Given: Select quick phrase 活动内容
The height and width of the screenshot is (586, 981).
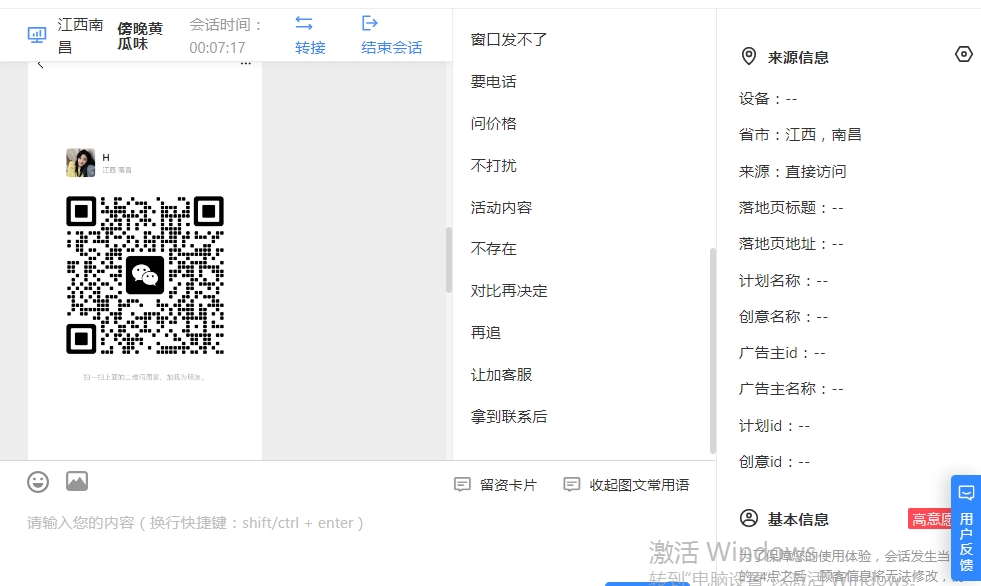Looking at the screenshot, I should coord(501,207).
